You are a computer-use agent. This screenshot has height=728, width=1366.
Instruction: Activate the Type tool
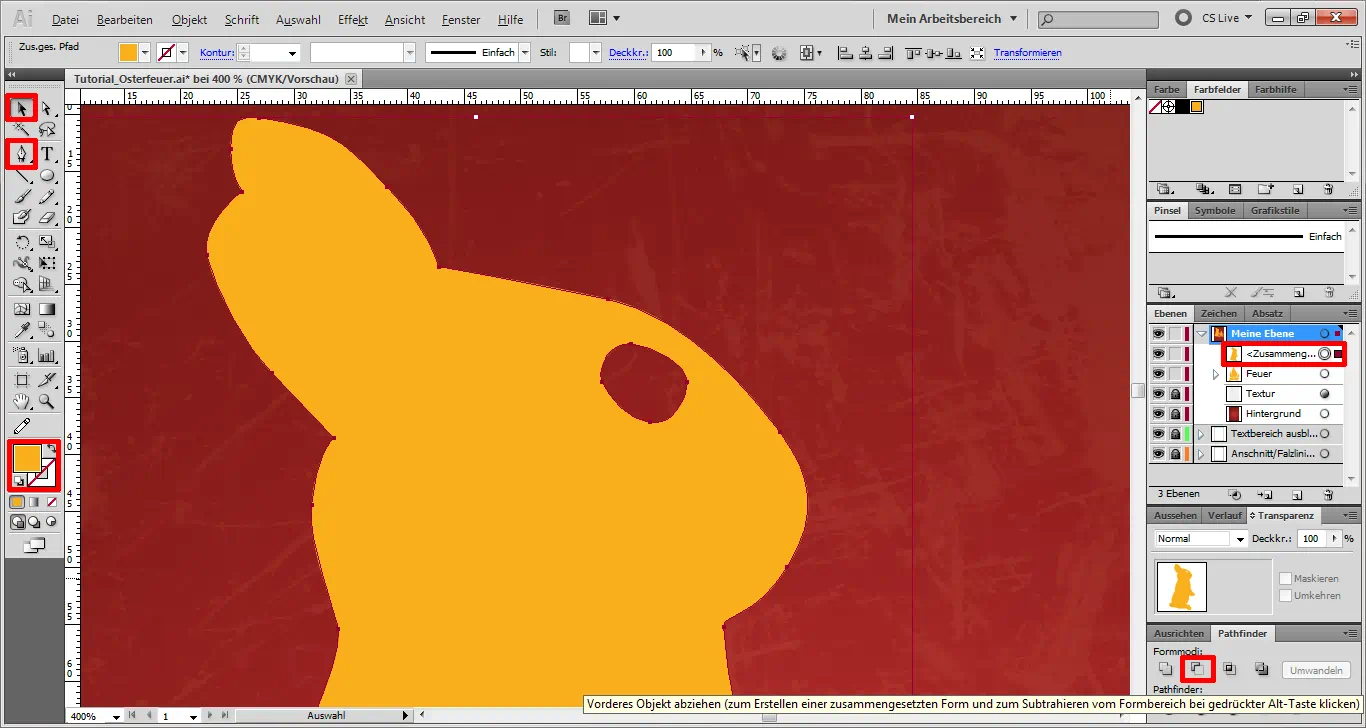coord(46,154)
